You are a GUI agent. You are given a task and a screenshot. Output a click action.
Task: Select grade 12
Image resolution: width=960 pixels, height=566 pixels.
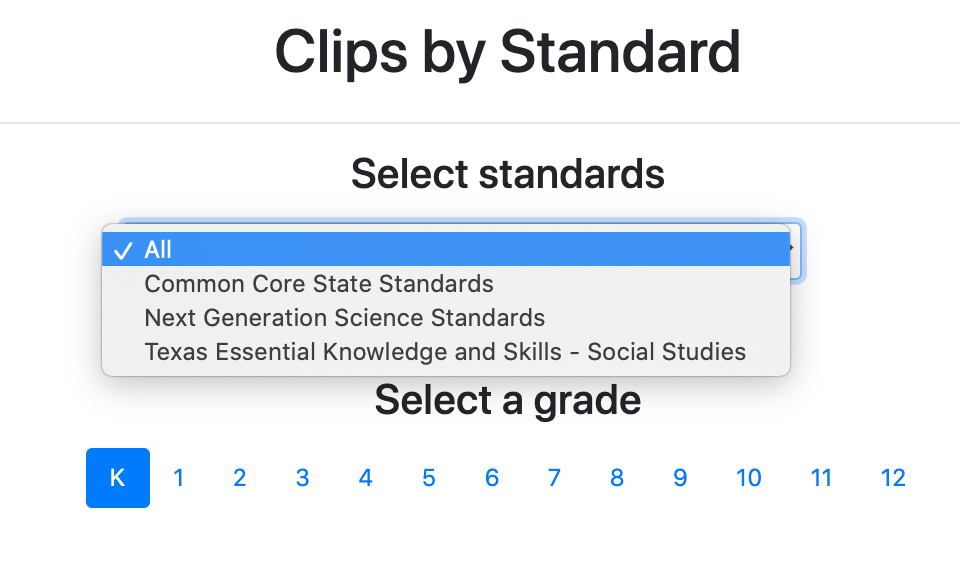pyautogui.click(x=893, y=478)
